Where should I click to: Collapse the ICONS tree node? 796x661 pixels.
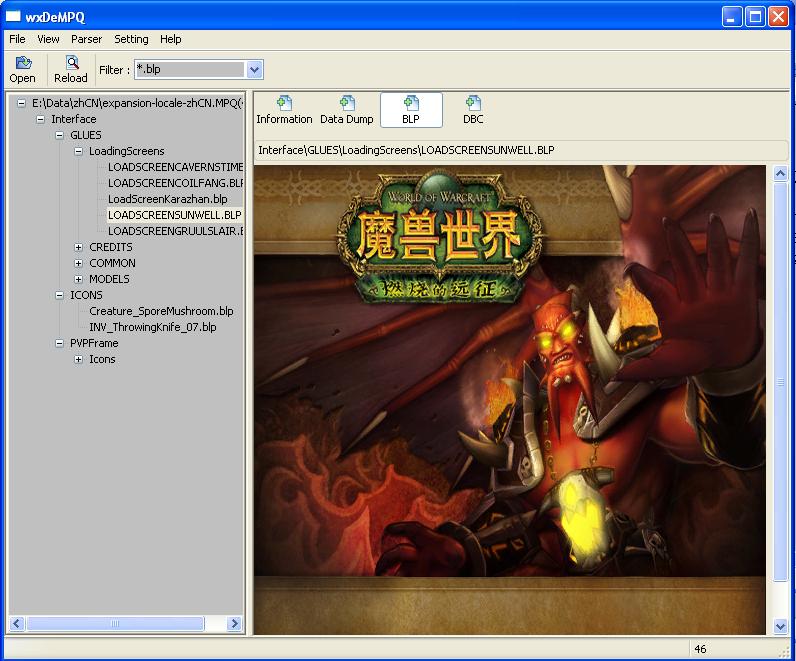click(59, 295)
